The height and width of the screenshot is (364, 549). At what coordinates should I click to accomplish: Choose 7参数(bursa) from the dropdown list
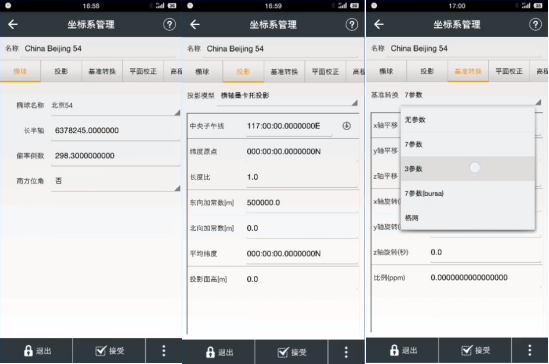(468, 193)
